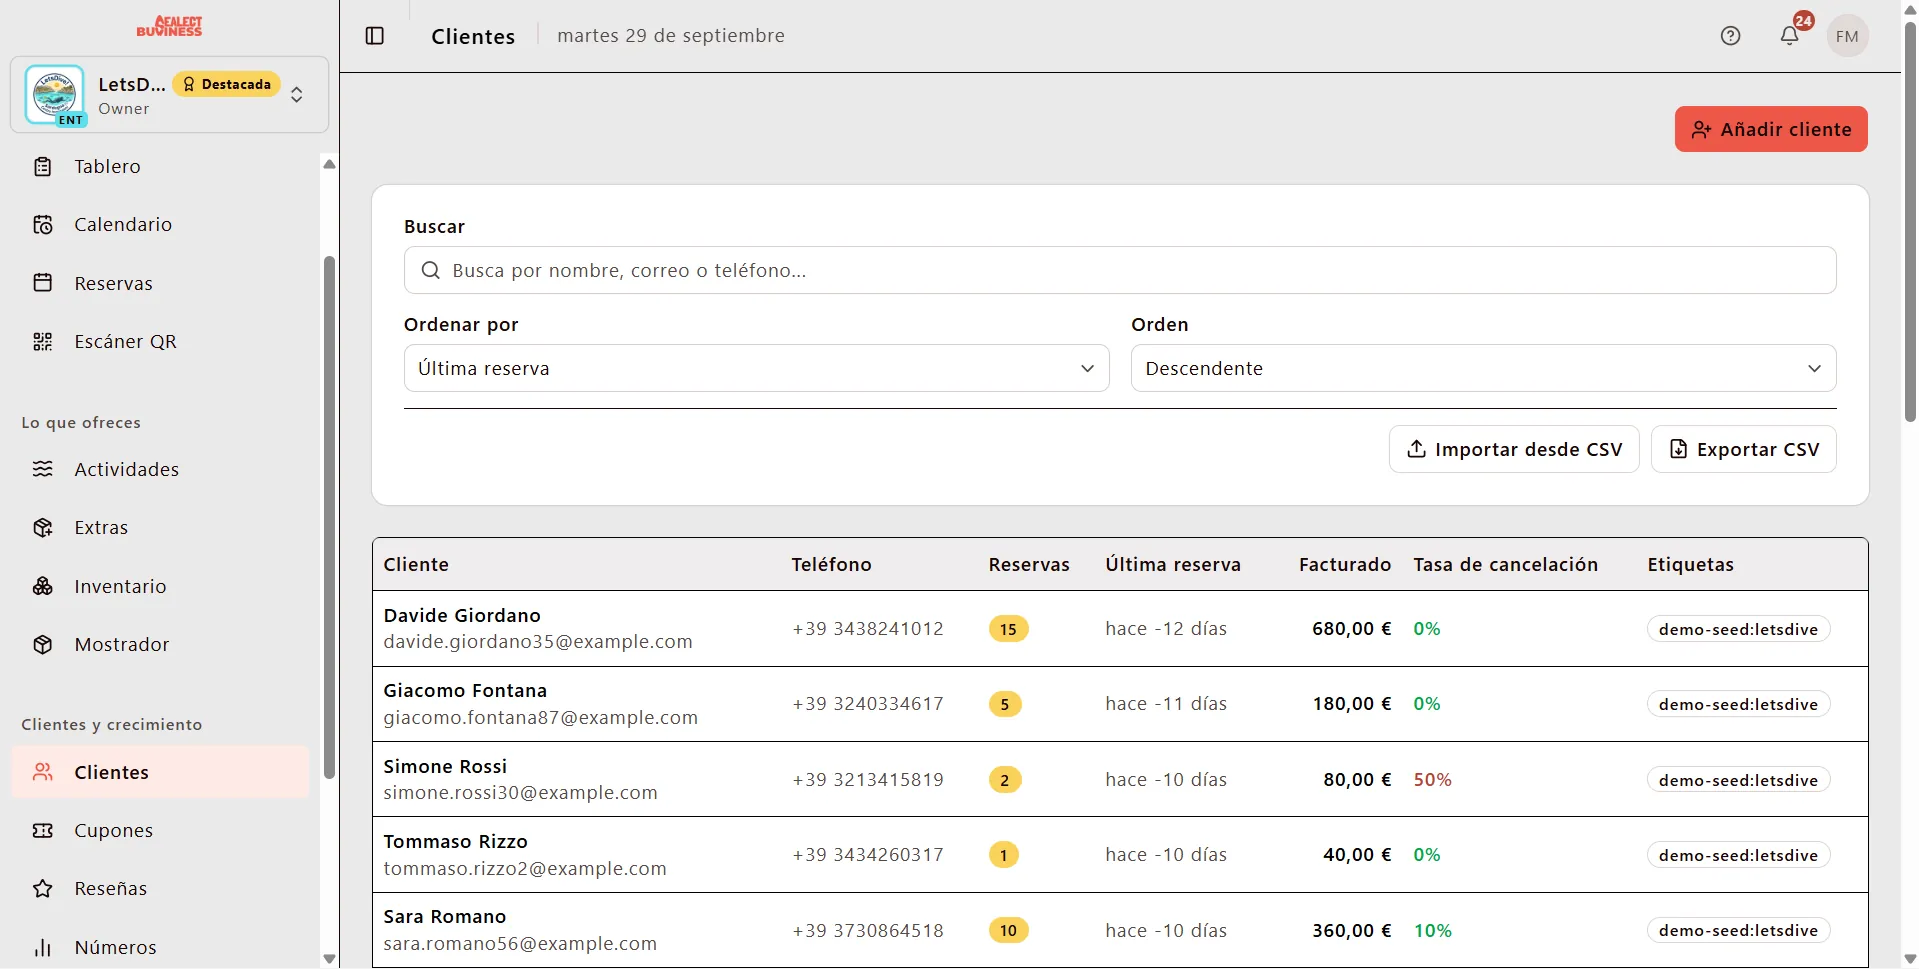Click the Extras package icon

point(43,528)
